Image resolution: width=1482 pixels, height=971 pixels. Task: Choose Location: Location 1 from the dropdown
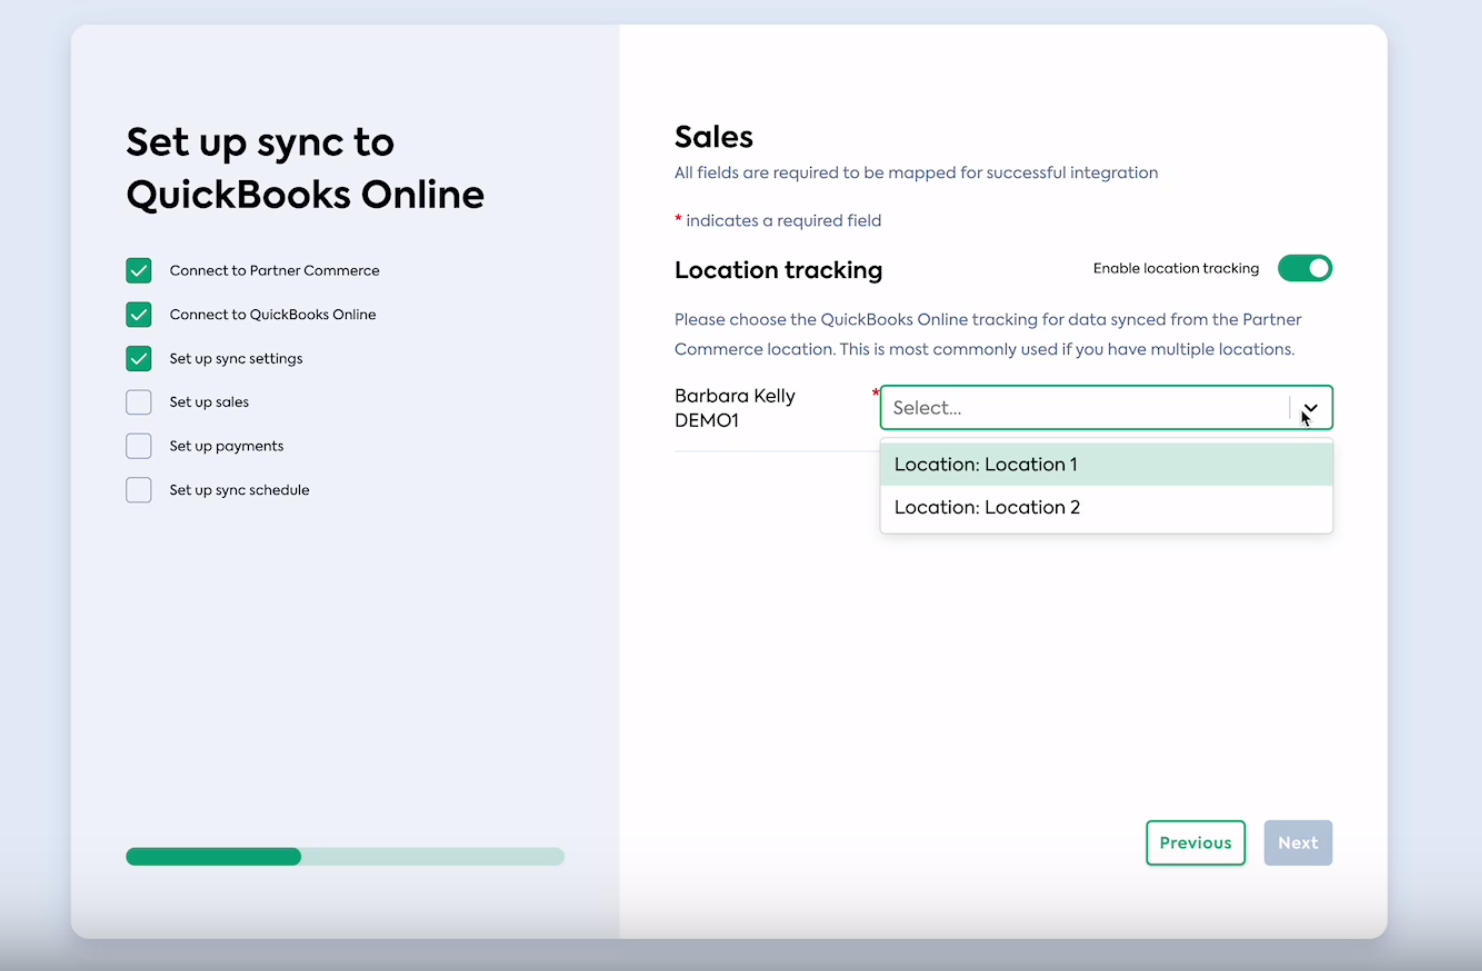pyautogui.click(x=1106, y=464)
